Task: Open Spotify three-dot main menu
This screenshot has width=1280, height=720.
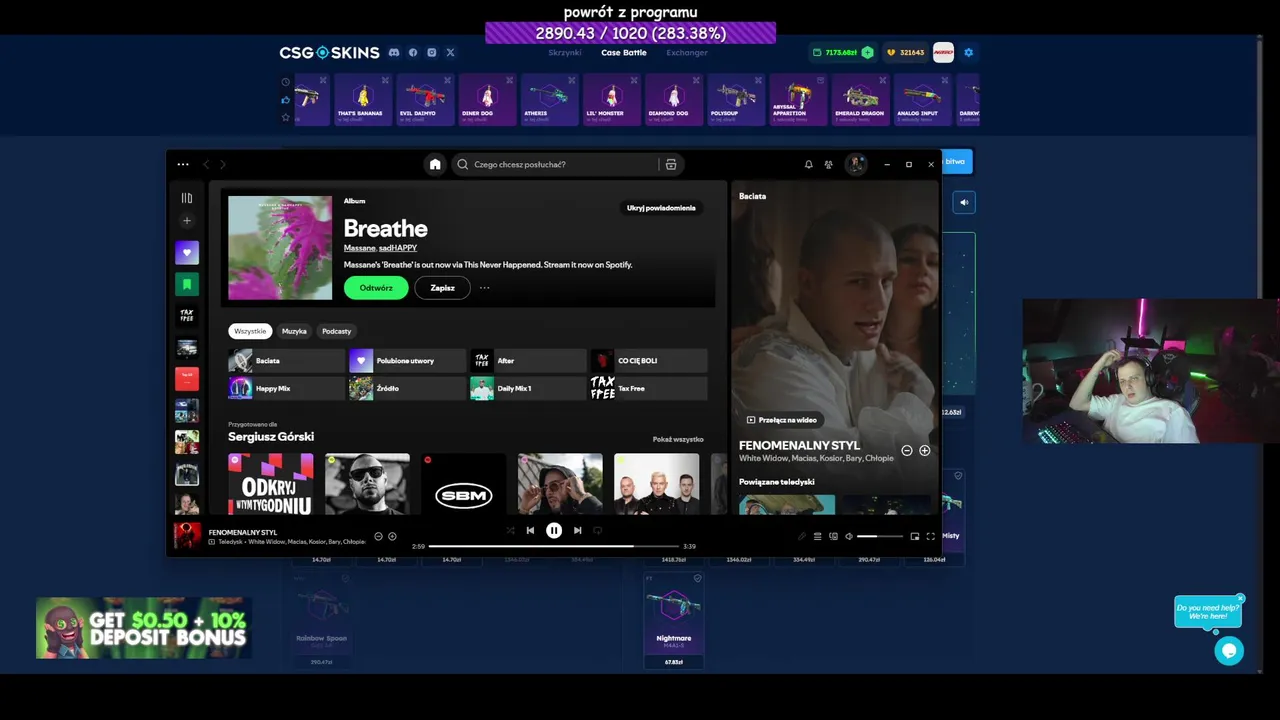Action: pyautogui.click(x=183, y=164)
